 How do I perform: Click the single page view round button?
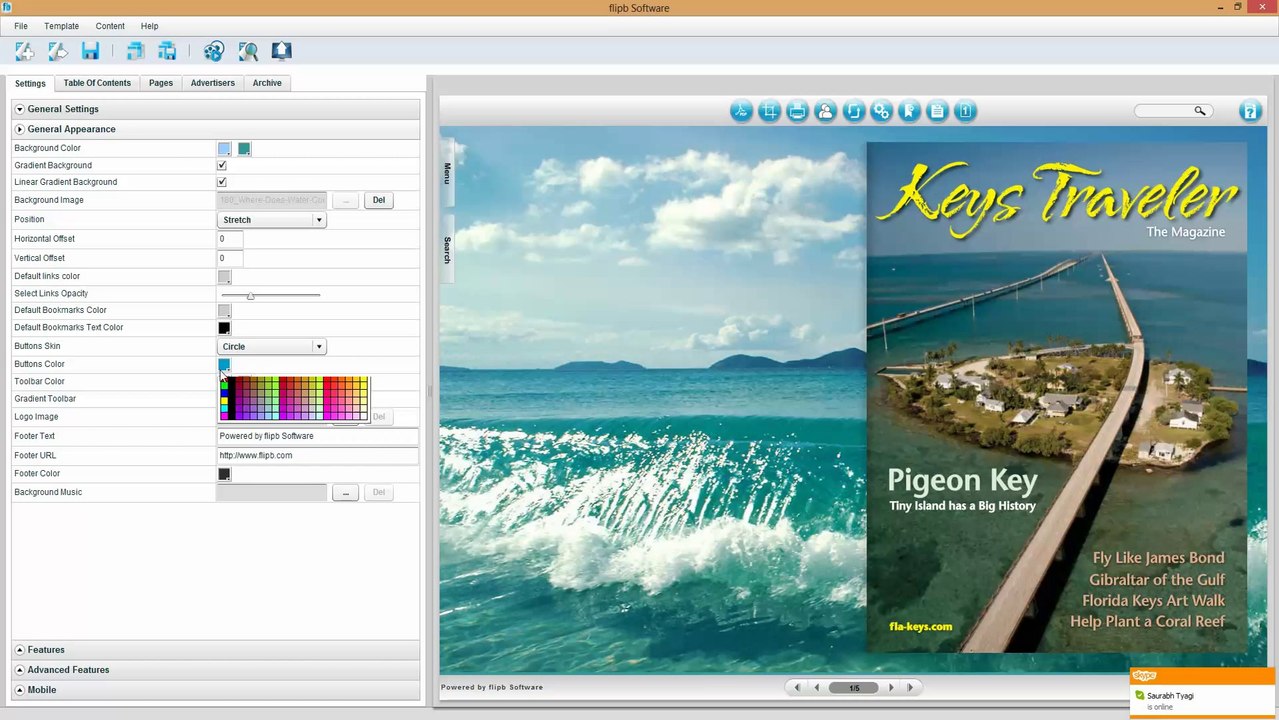pos(965,111)
